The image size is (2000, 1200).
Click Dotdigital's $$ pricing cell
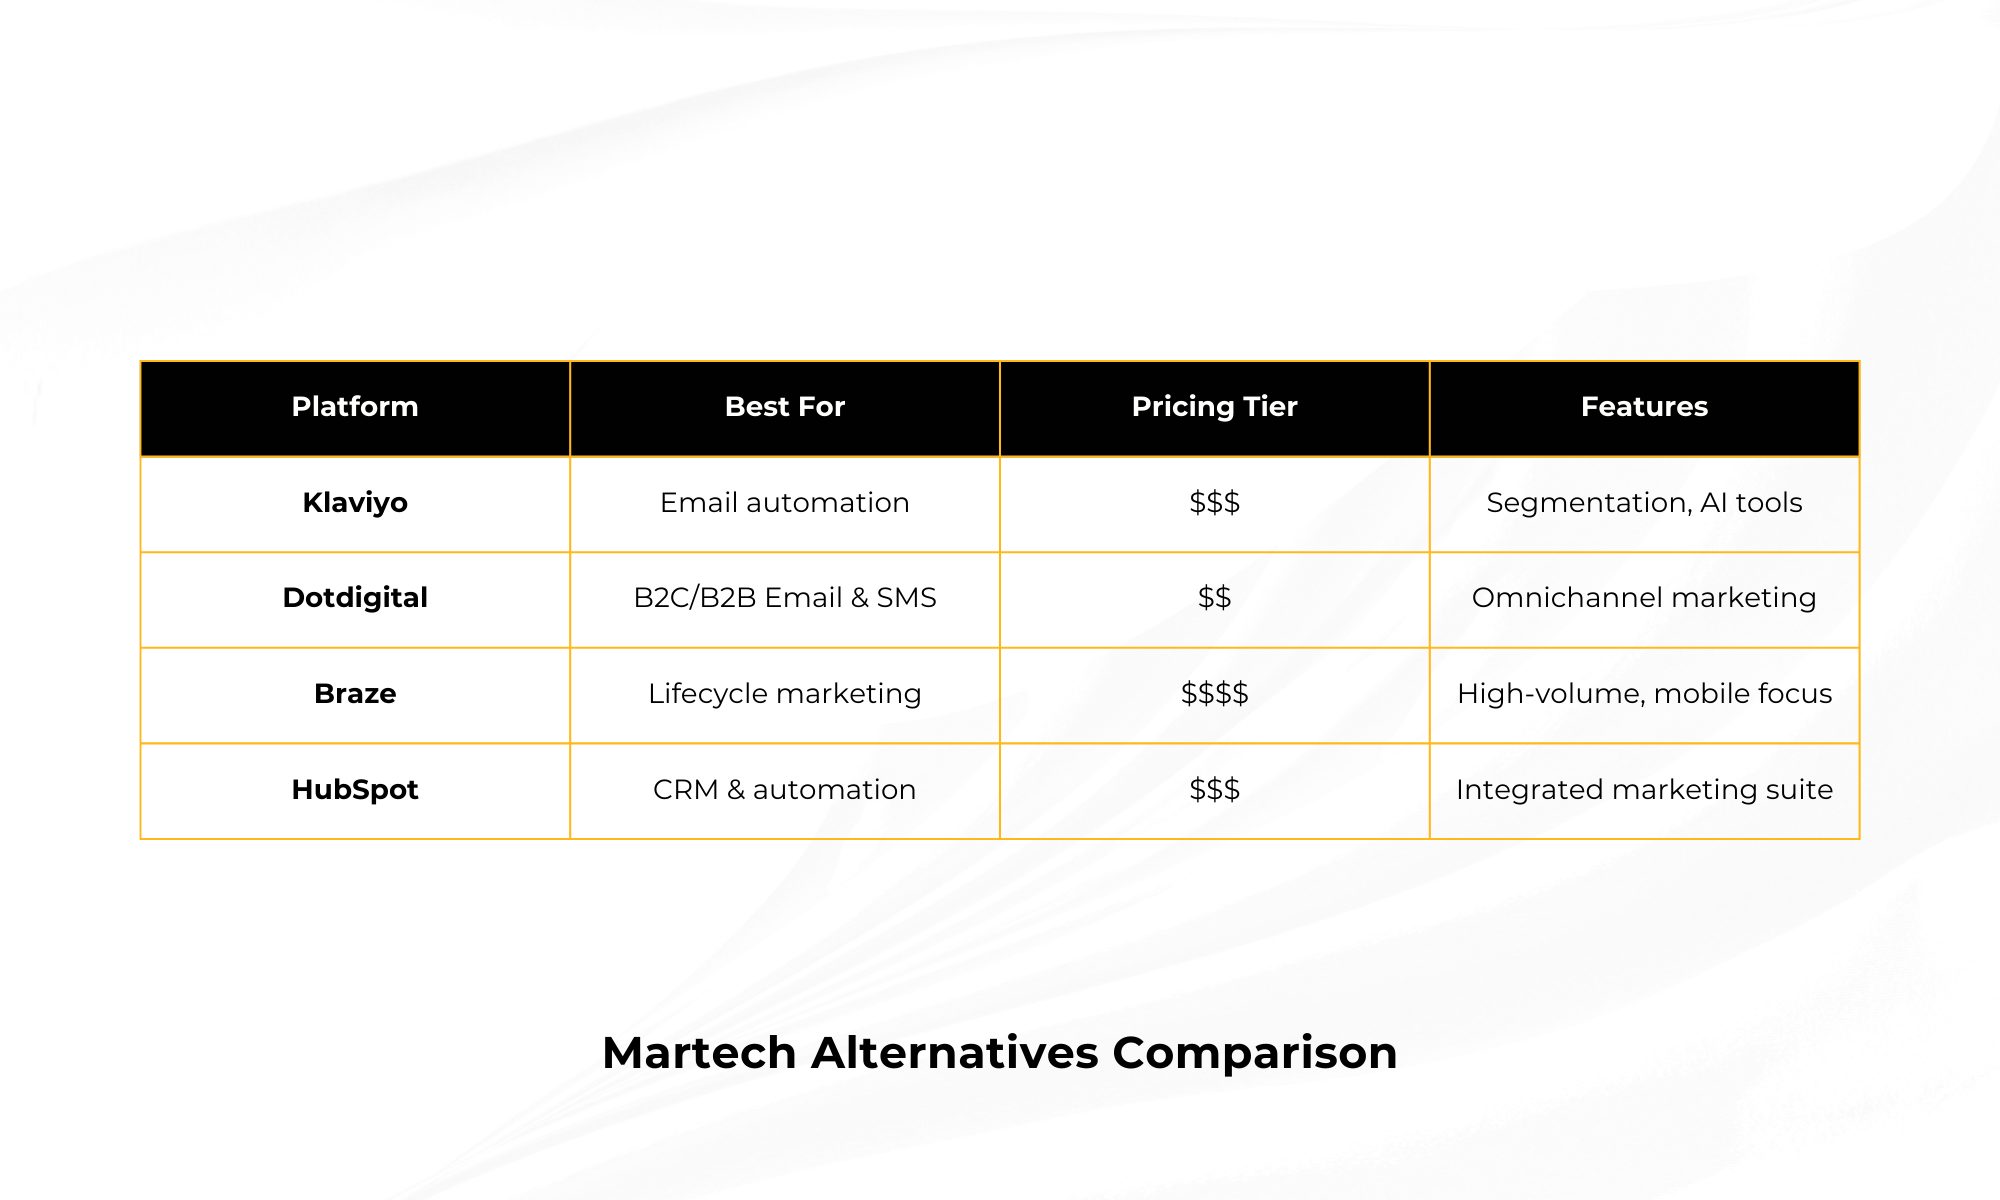coord(1214,598)
